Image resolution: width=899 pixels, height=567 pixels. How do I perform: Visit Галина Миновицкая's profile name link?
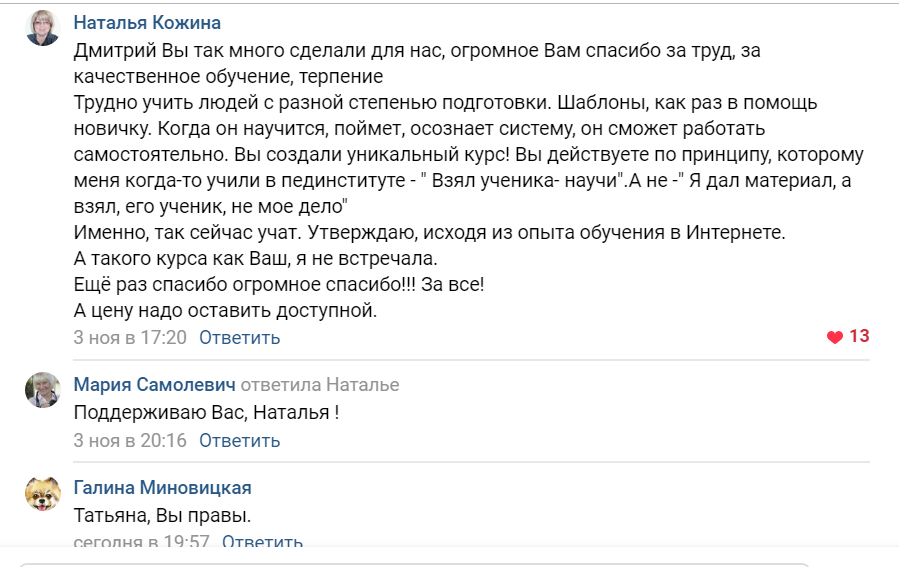(162, 488)
